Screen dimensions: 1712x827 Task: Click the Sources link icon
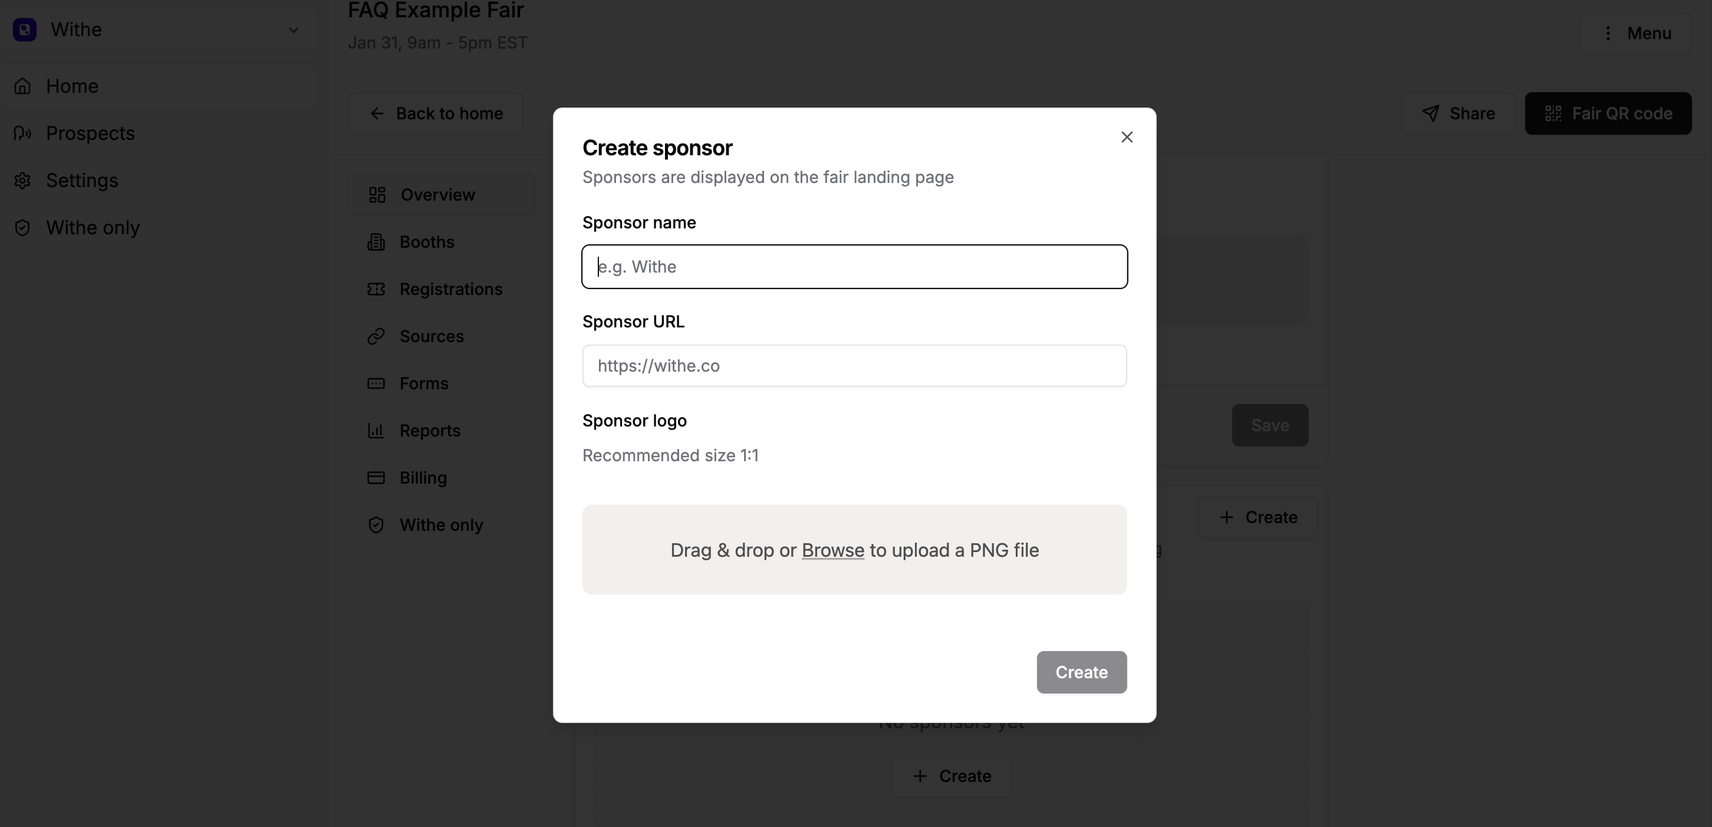pyautogui.click(x=376, y=336)
